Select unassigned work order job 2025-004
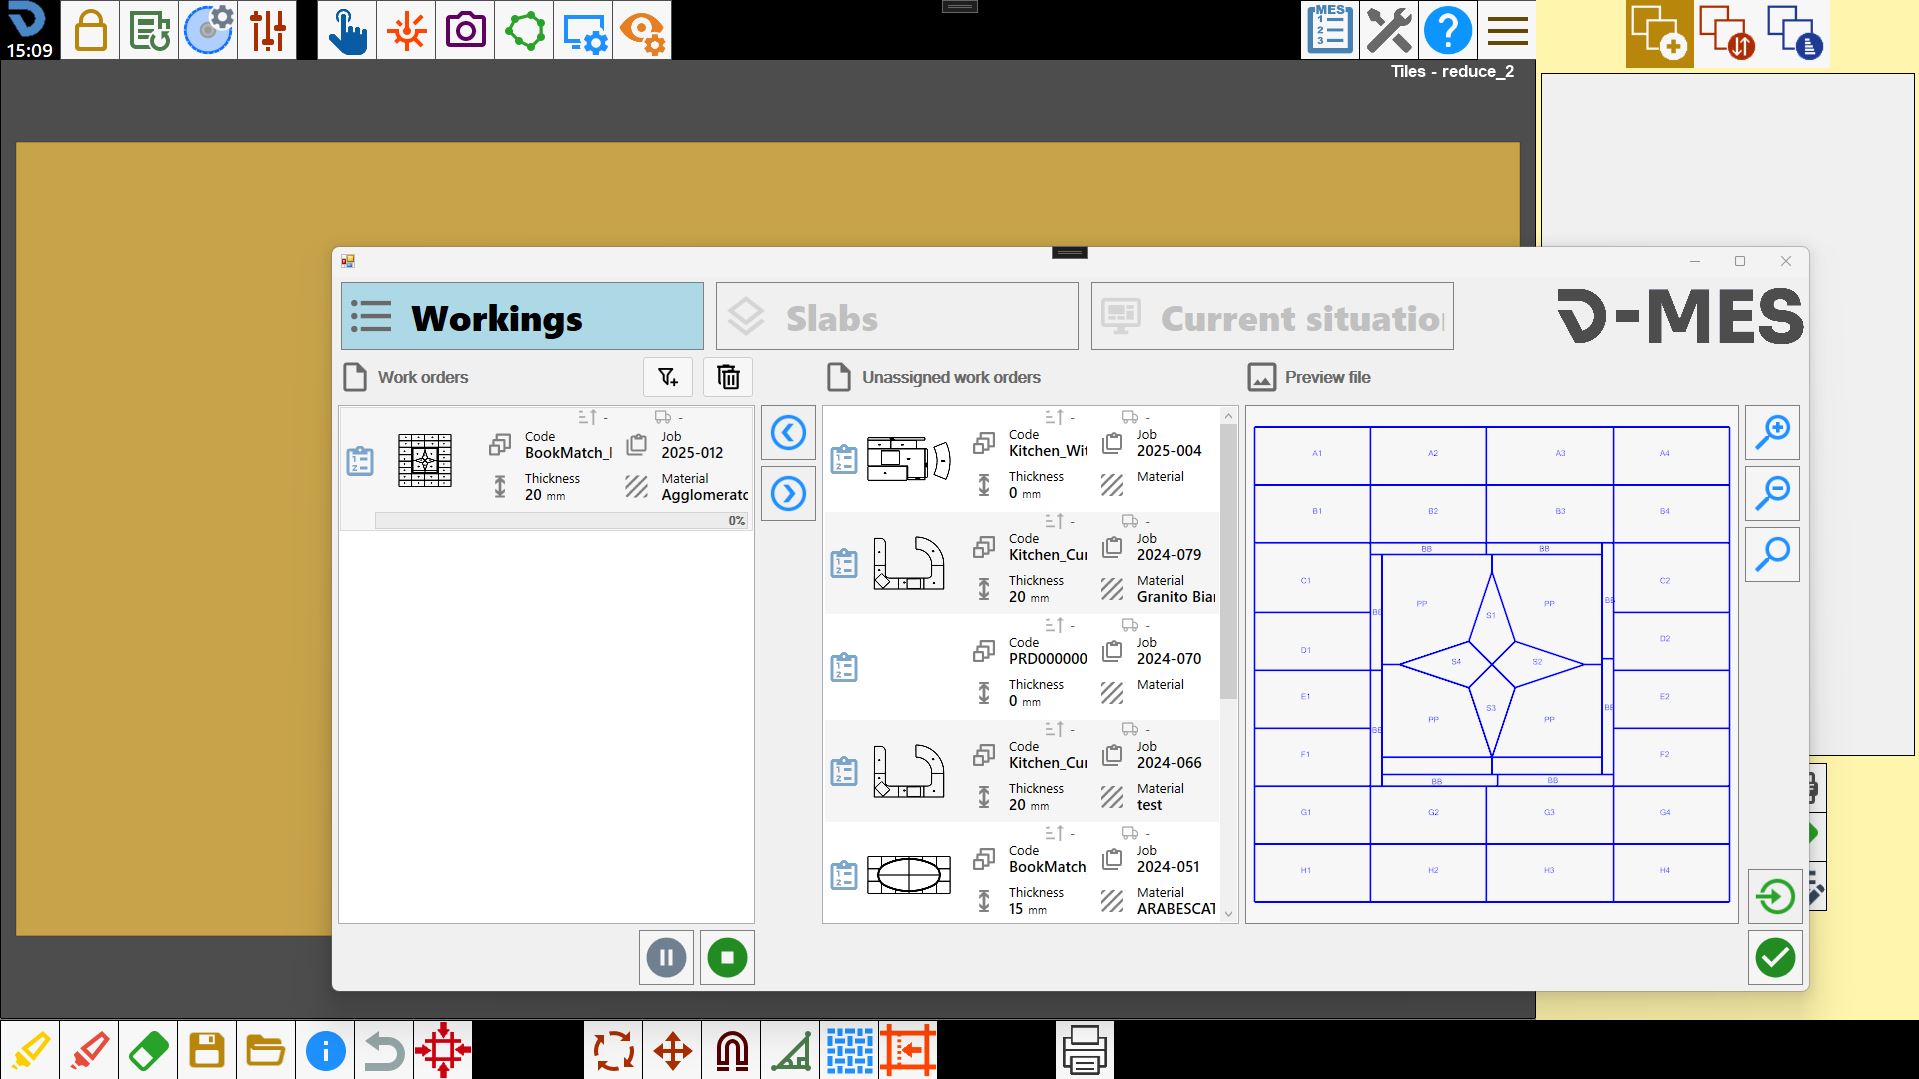The width and height of the screenshot is (1919, 1079). (x=1021, y=458)
